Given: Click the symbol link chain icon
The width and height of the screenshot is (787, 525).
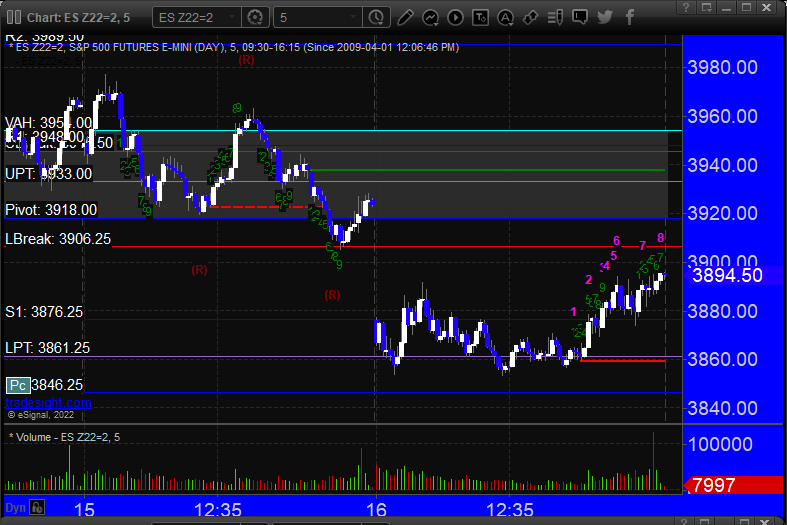Looking at the screenshot, I should (530, 18).
